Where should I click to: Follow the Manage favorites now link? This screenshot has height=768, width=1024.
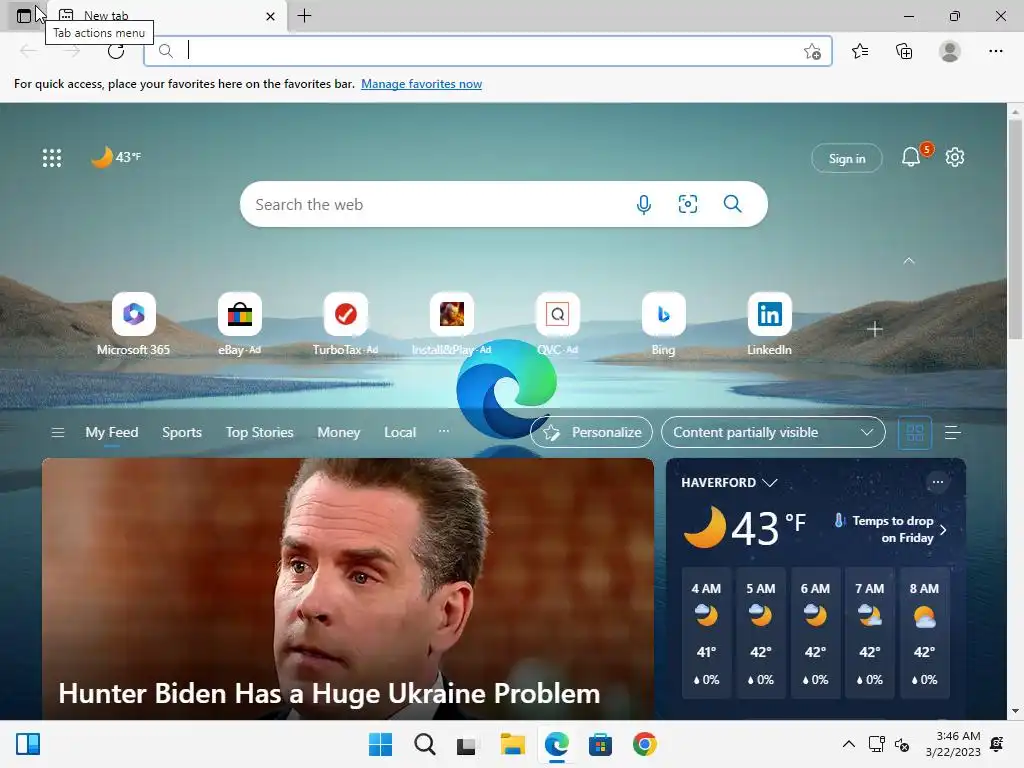coord(421,84)
